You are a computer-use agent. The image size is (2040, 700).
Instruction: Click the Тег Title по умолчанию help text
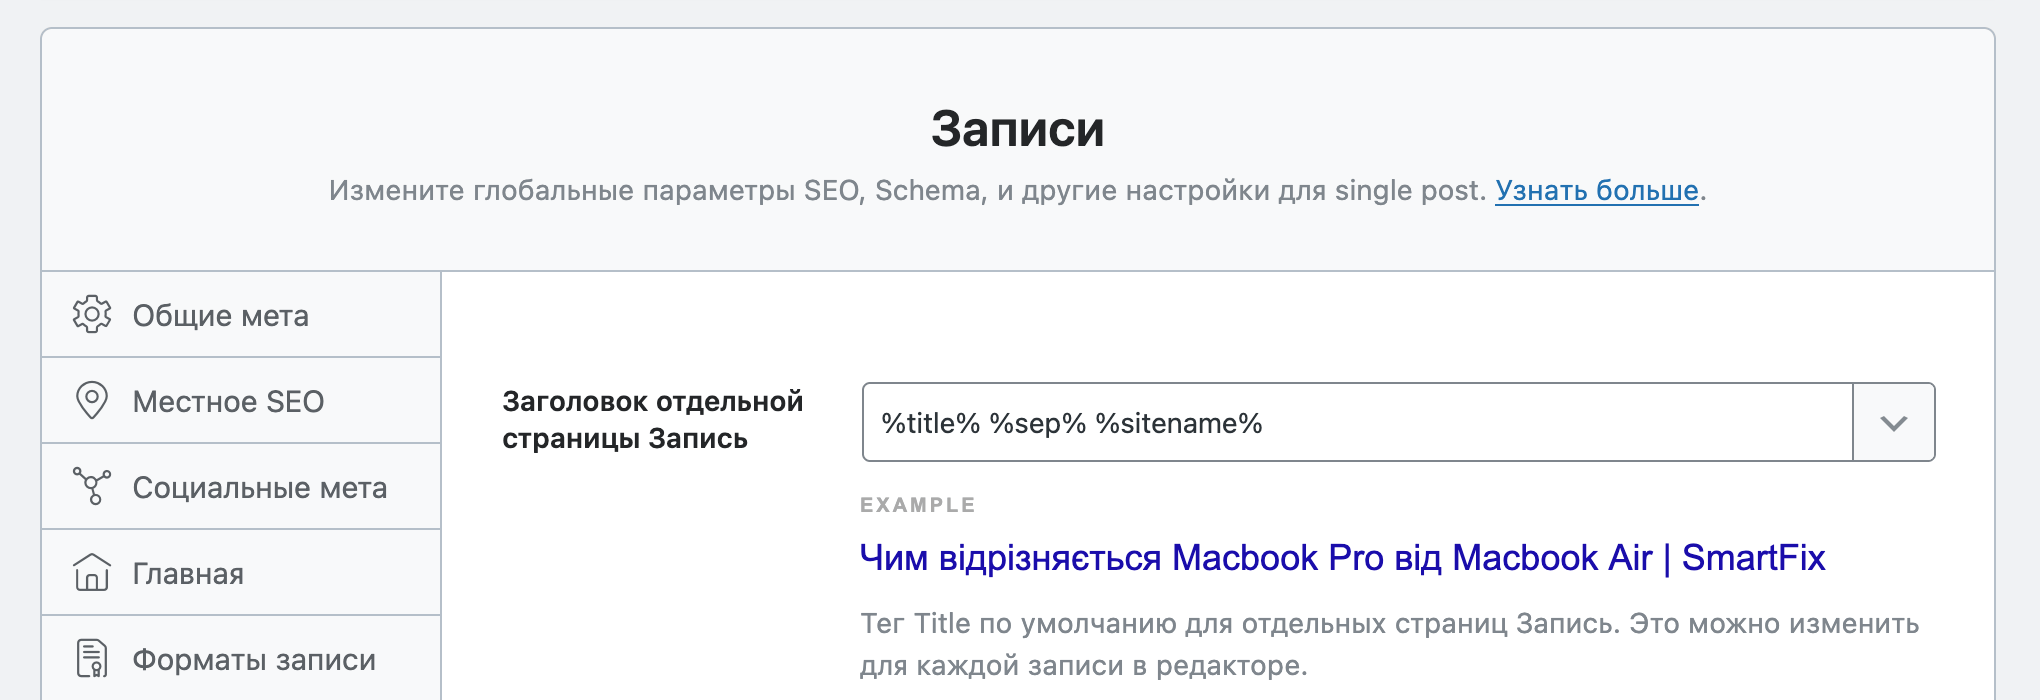coord(1390,644)
